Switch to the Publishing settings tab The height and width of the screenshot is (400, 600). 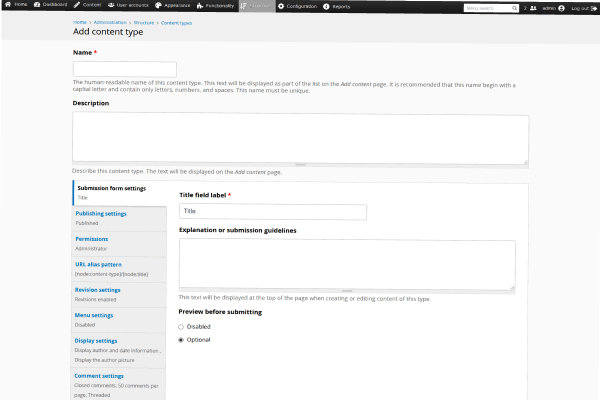point(101,213)
